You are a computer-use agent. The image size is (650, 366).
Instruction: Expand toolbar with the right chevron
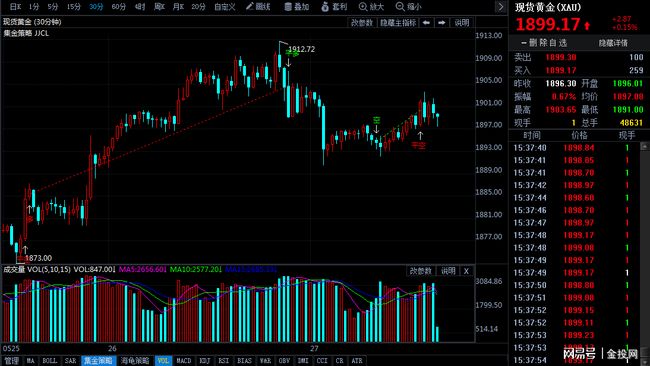[x=501, y=7]
